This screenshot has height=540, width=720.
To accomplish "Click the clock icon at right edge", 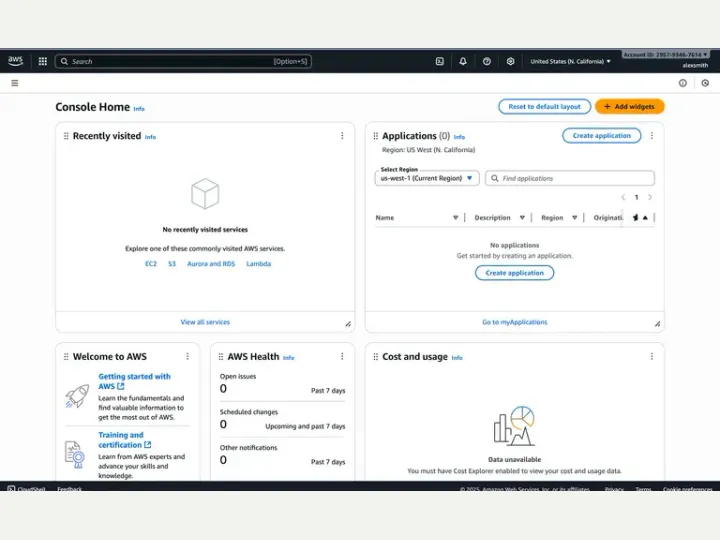I will [705, 83].
